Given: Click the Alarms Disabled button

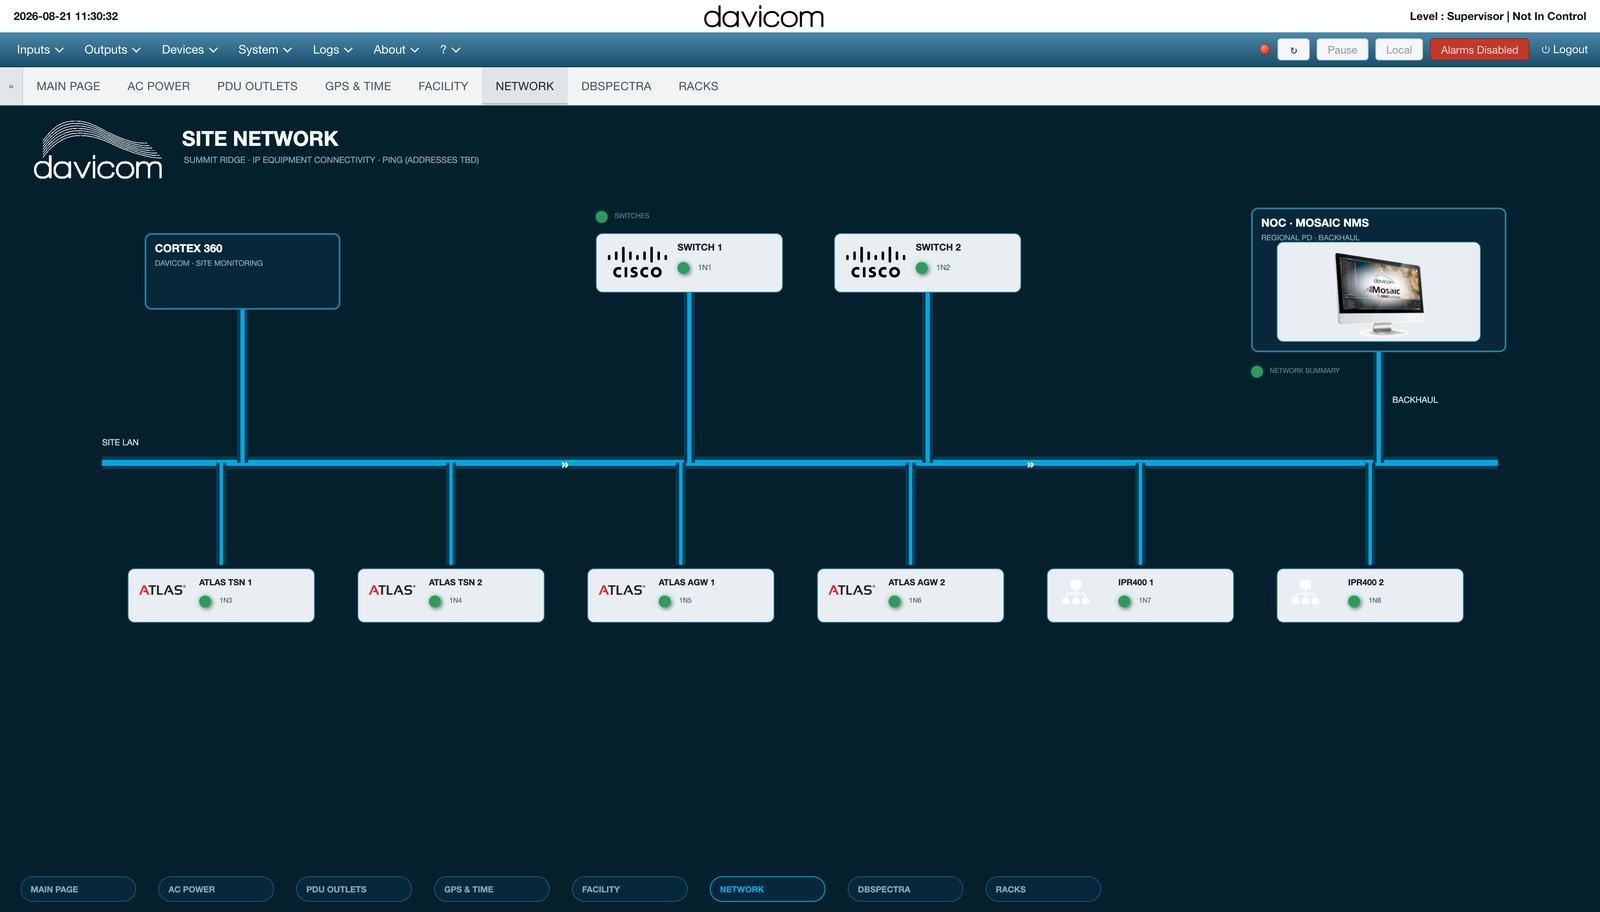Looking at the screenshot, I should tap(1479, 50).
